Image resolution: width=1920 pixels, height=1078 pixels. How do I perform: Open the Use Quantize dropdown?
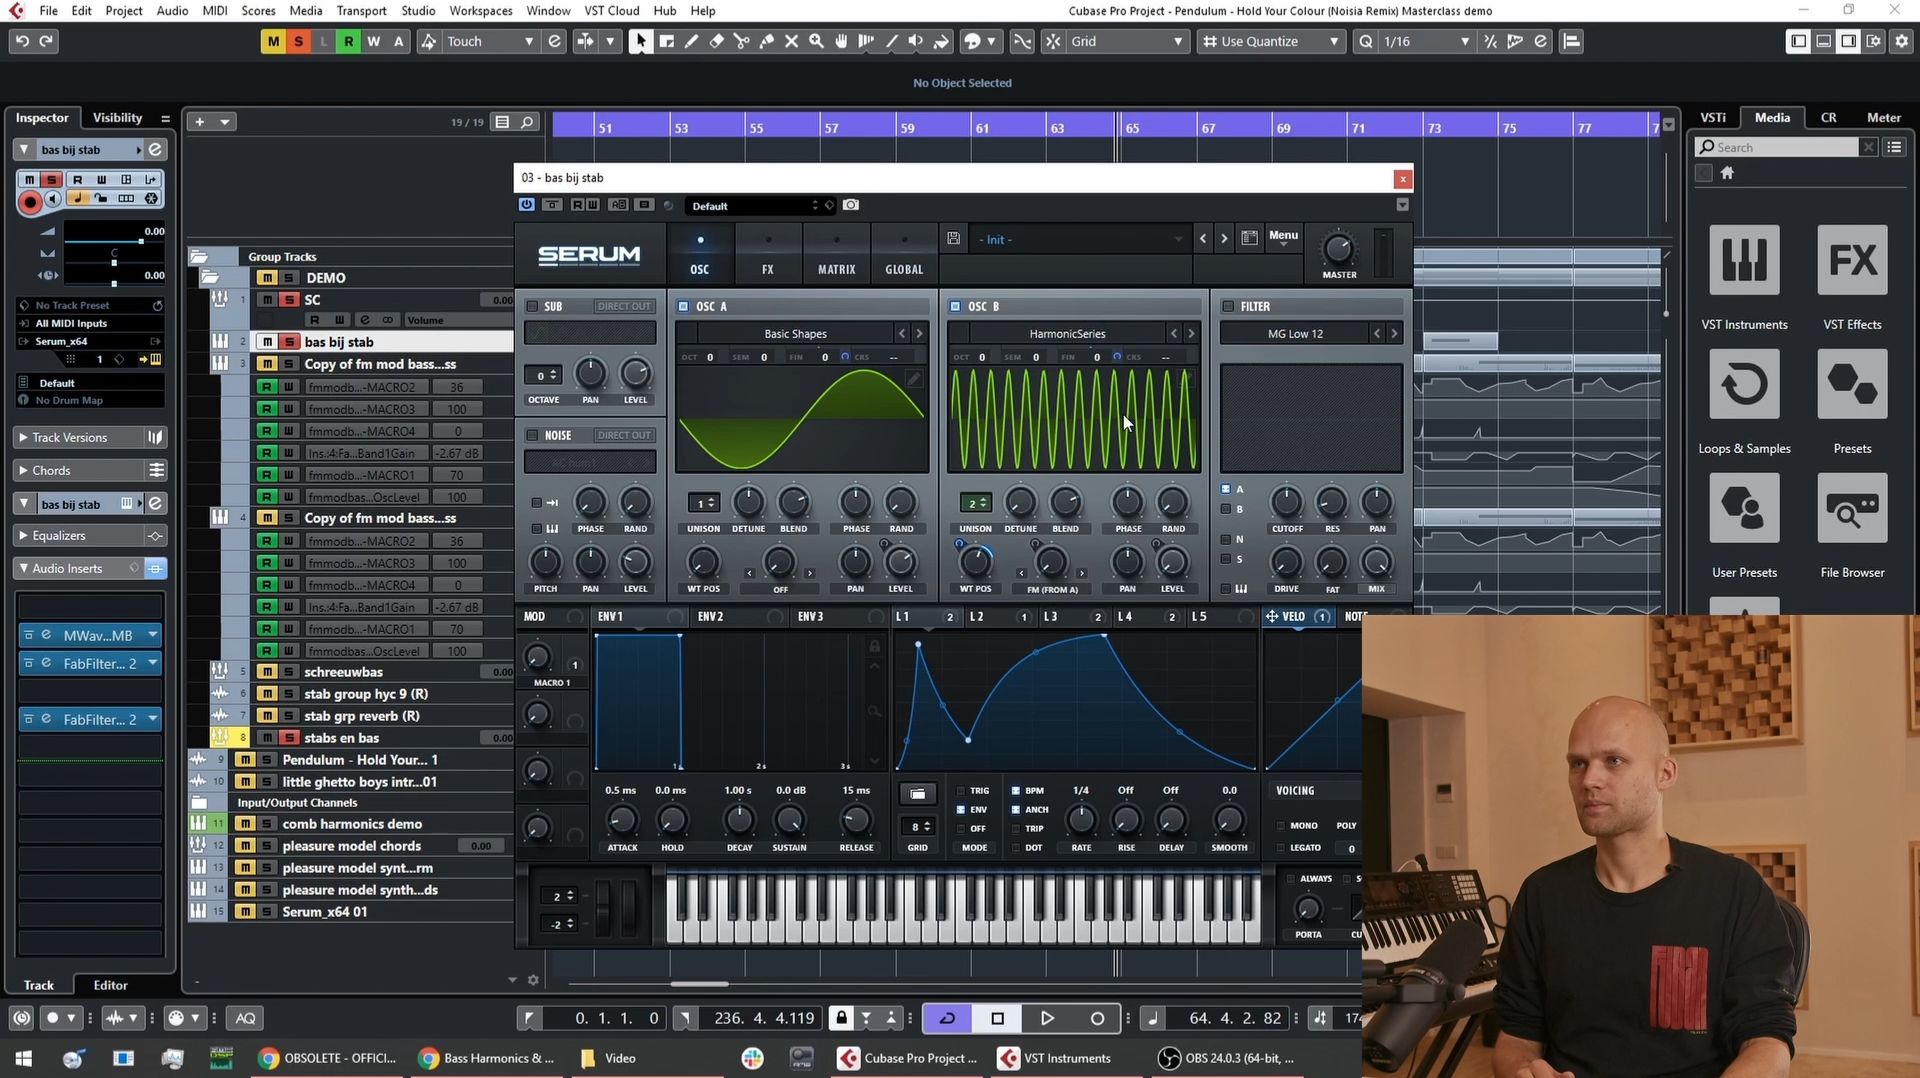(1331, 41)
